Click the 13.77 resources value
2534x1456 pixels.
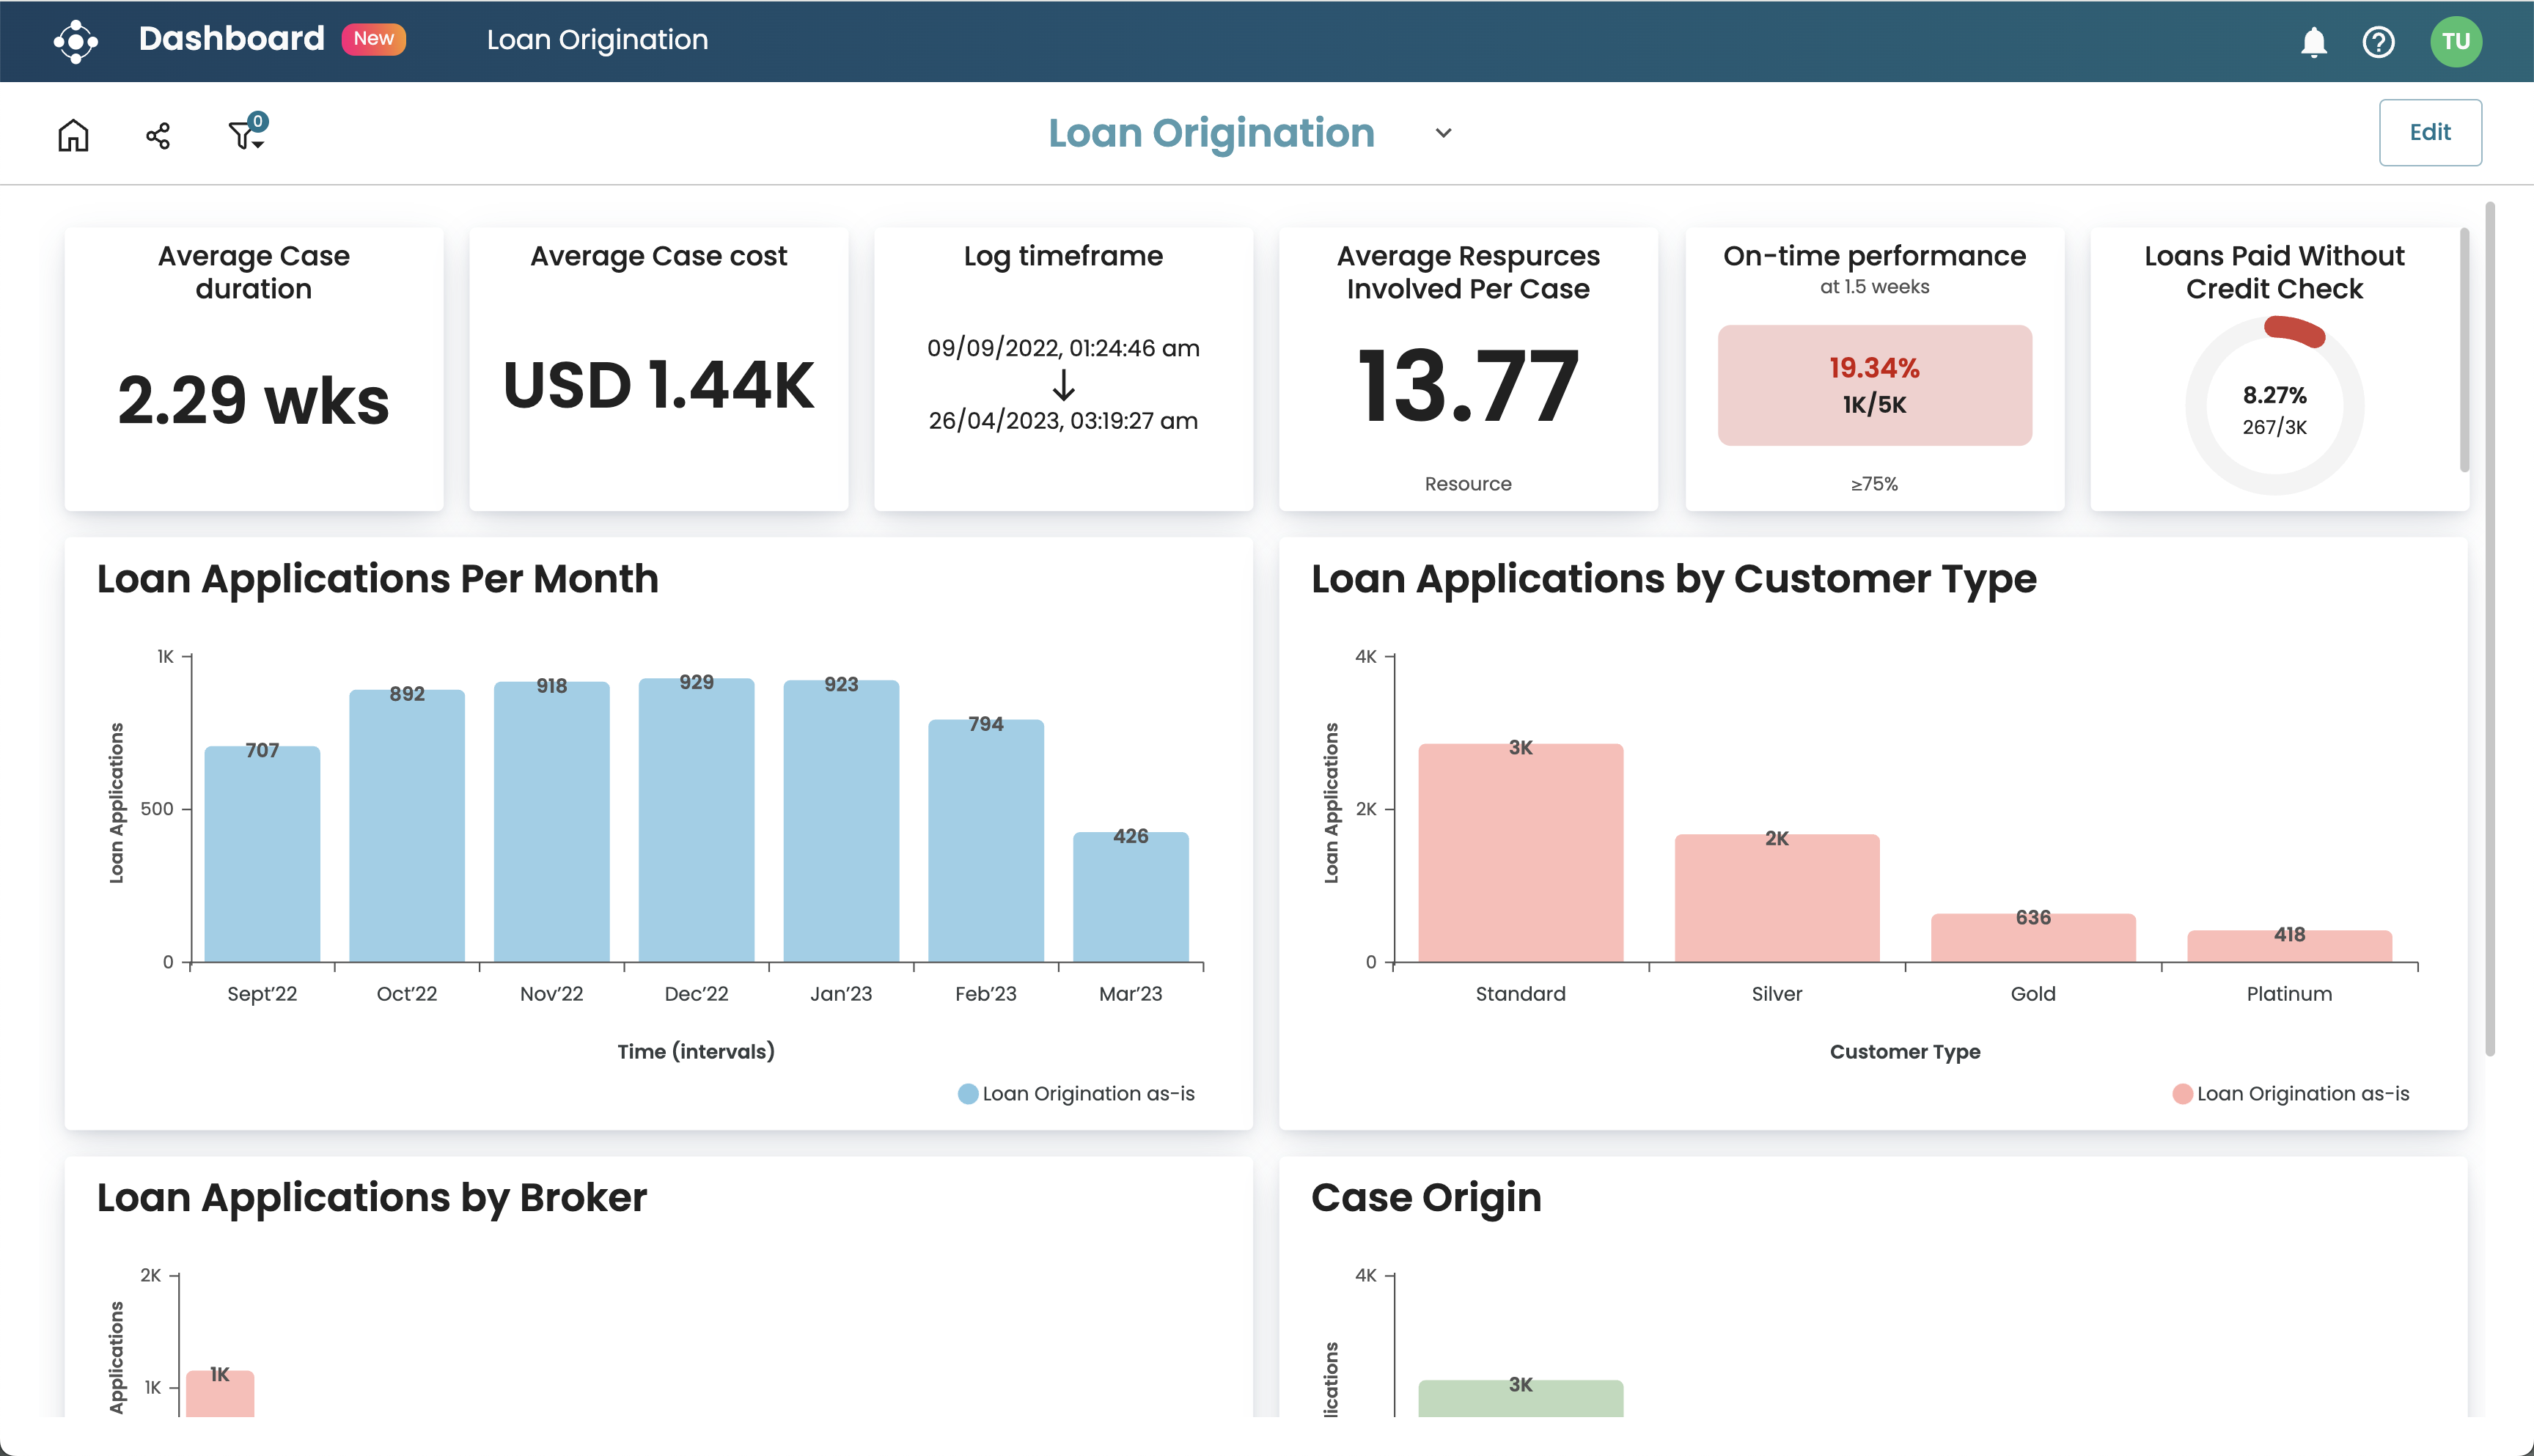tap(1467, 385)
